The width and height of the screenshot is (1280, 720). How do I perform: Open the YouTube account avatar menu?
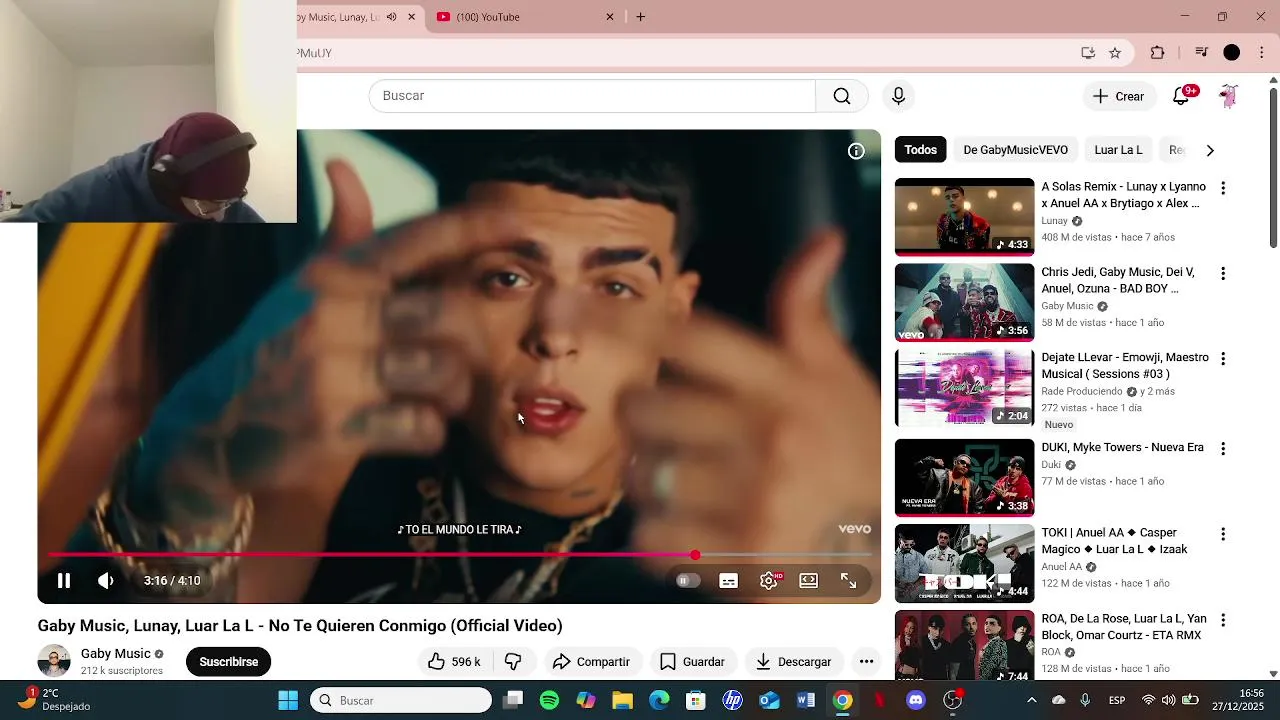tap(1229, 96)
